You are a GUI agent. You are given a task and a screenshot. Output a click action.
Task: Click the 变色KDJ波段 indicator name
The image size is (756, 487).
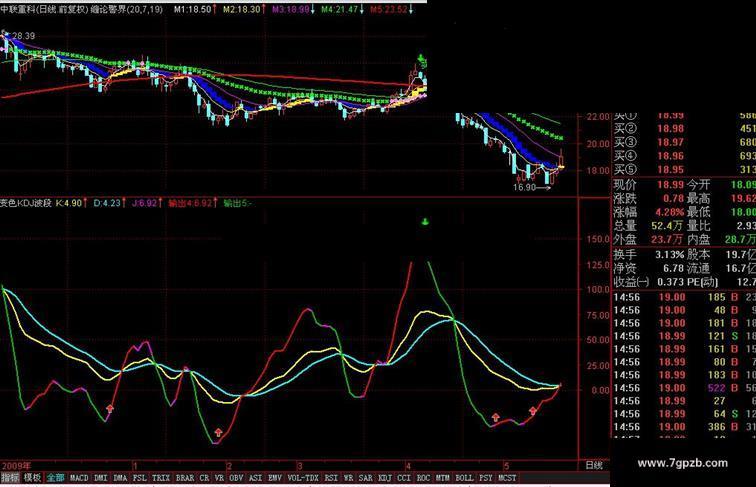(26, 203)
